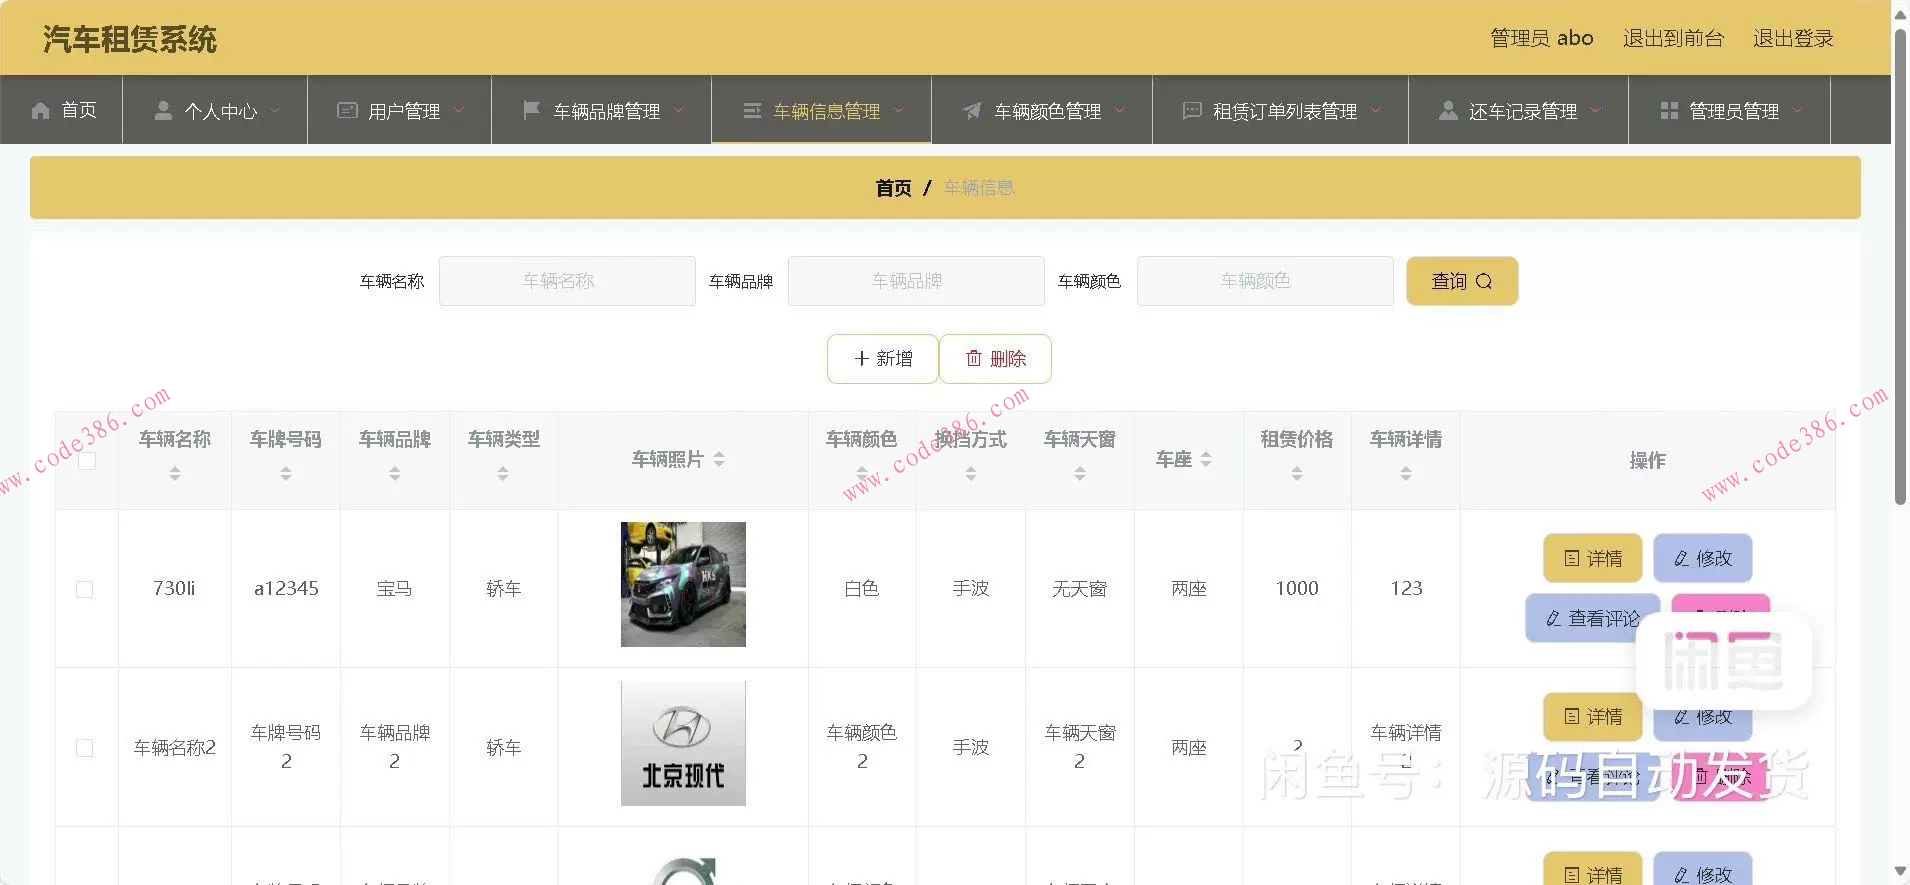The width and height of the screenshot is (1910, 885).
Task: Expand the 车辆颜色管理 dropdown arrow
Action: click(1119, 111)
